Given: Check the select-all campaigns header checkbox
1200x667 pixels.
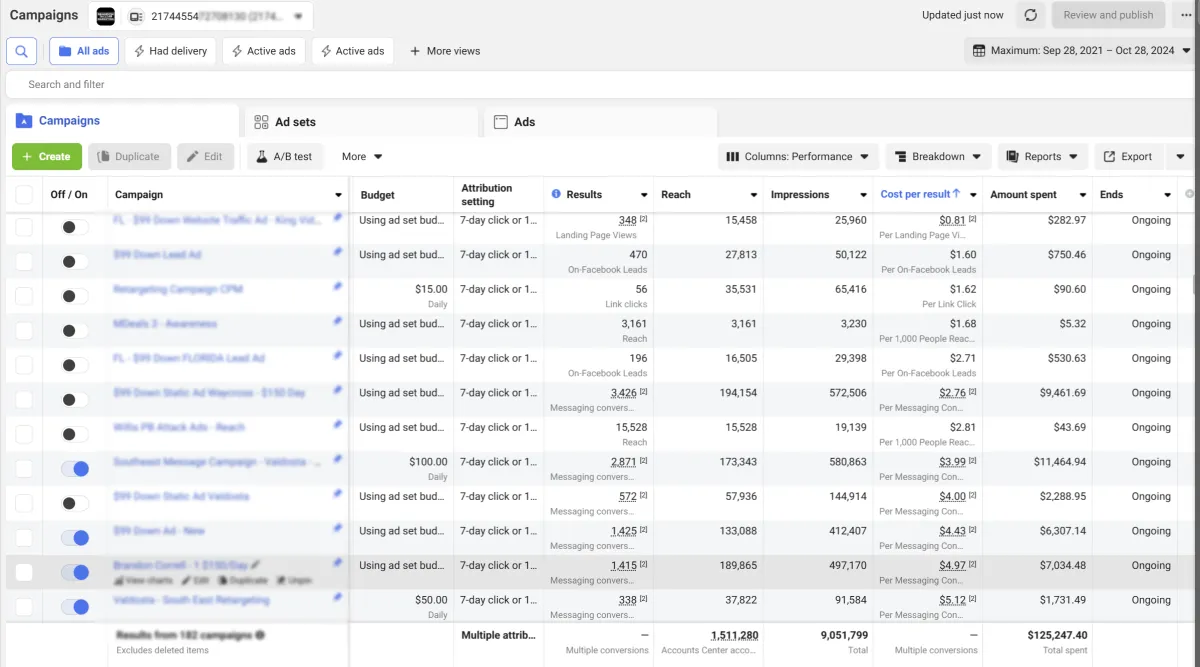Looking at the screenshot, I should tap(24, 195).
